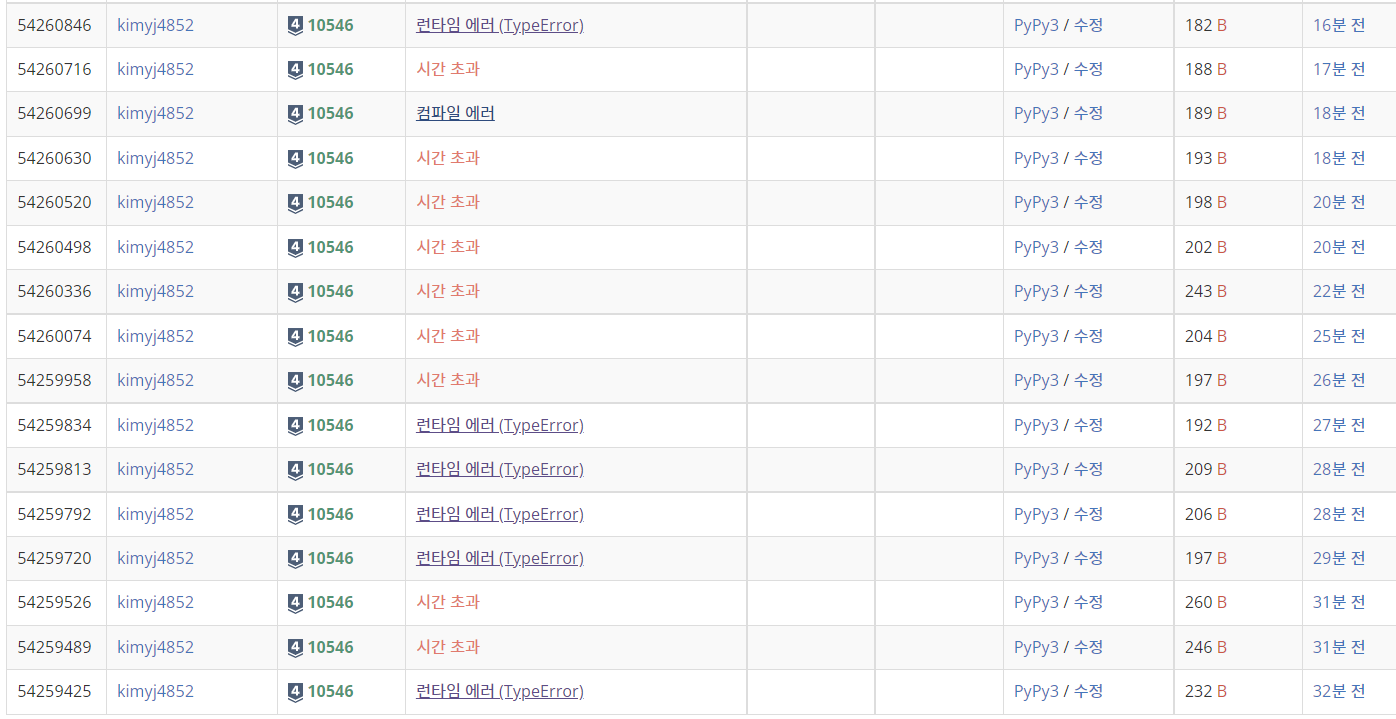Screen dimensions: 1396x719
Task: Click the tier badge for submission 54260336
Action: (x=294, y=291)
